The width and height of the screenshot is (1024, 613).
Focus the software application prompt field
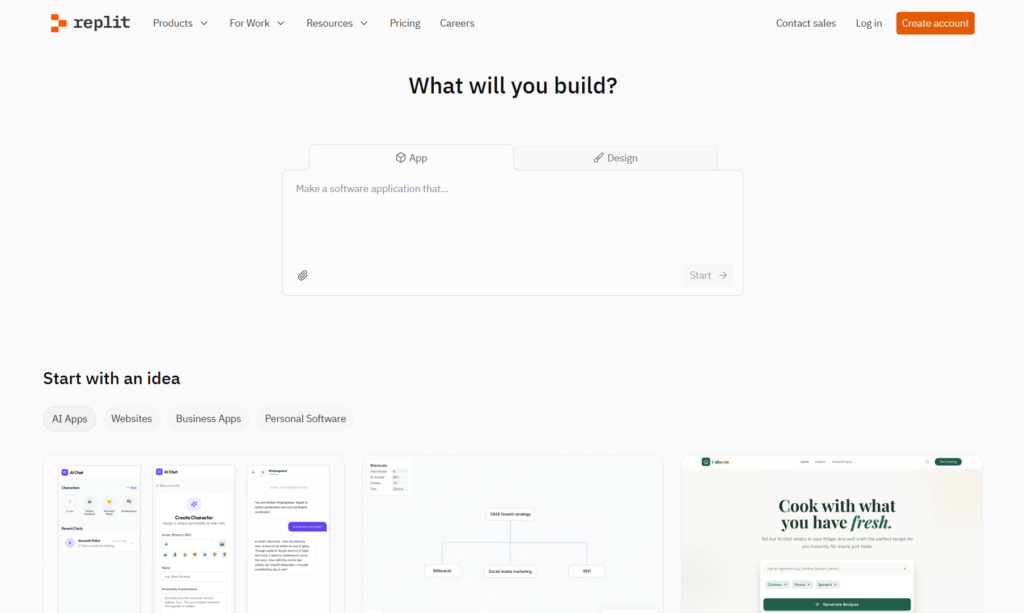coord(512,220)
